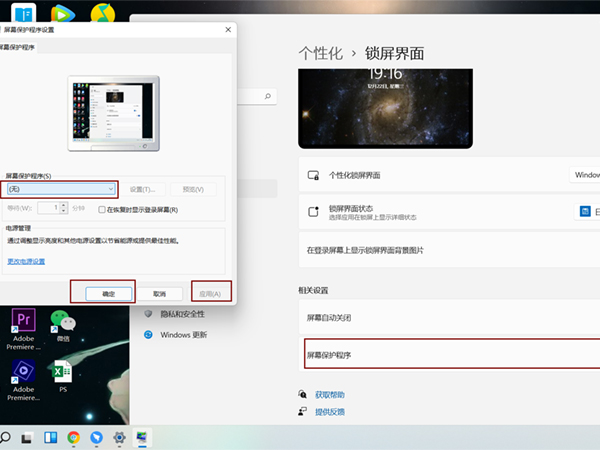Viewport: 600px width, 450px height.
Task: Select the 屏幕保护程序 tab in the dialog
Action: tap(18, 47)
